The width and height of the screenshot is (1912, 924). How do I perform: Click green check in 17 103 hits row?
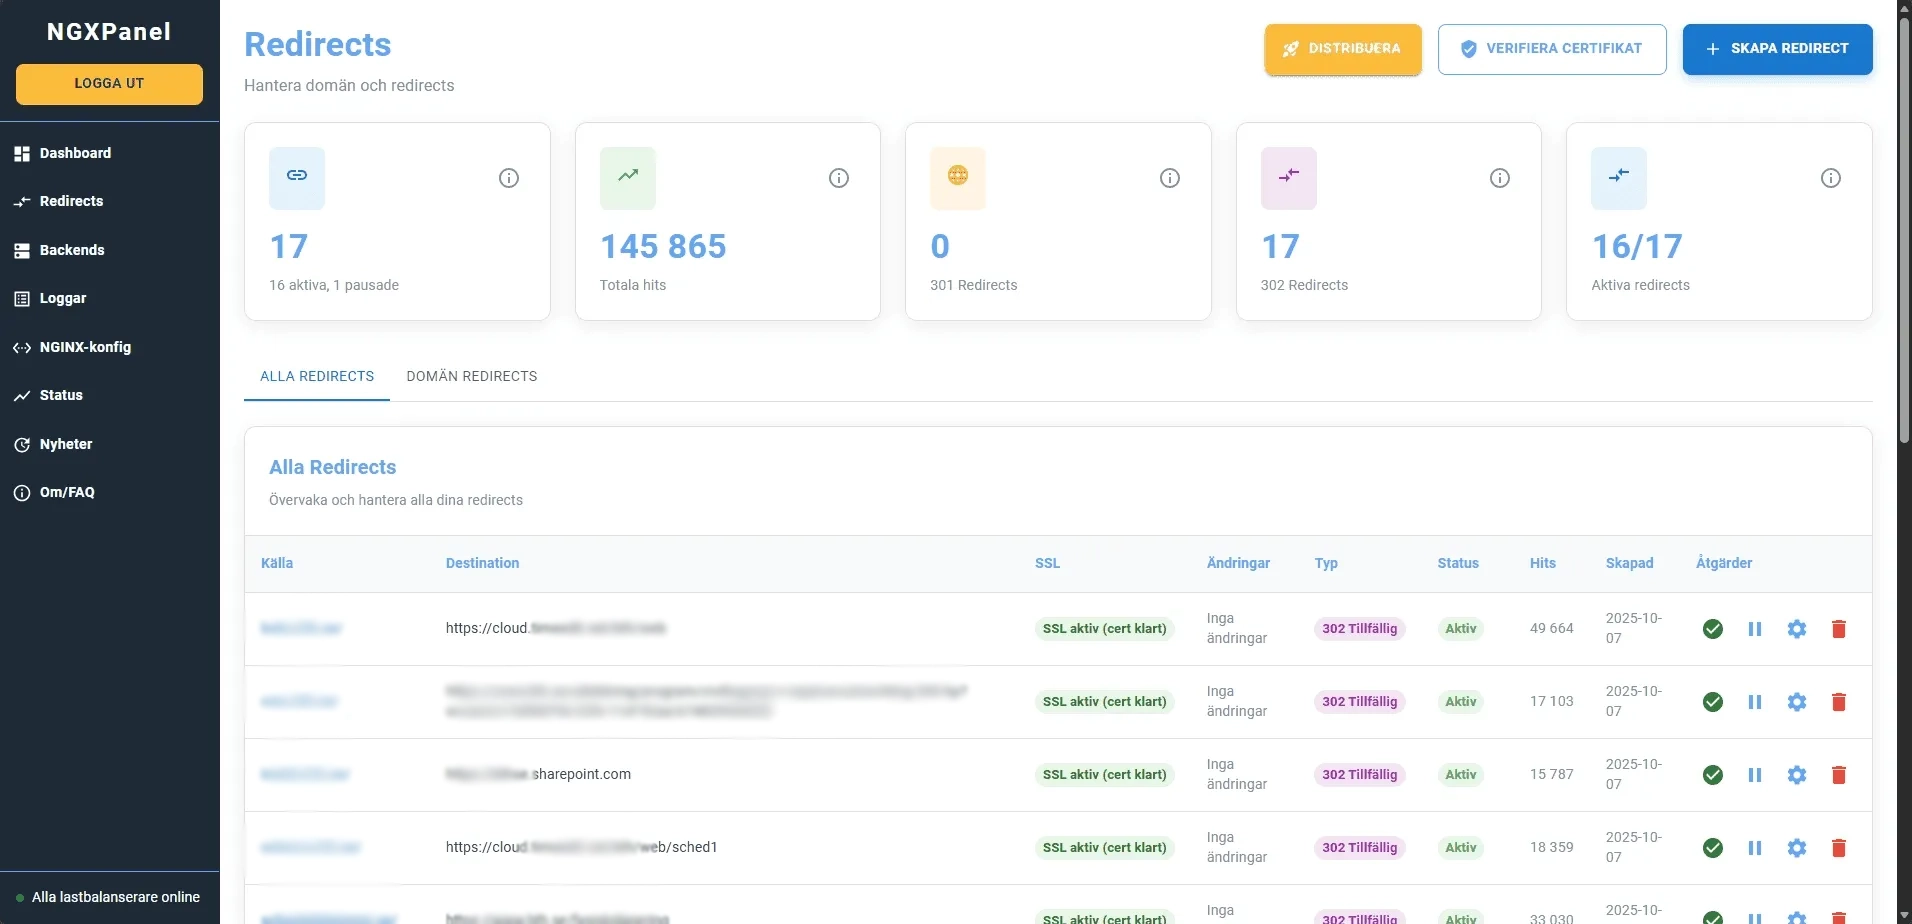coord(1713,702)
